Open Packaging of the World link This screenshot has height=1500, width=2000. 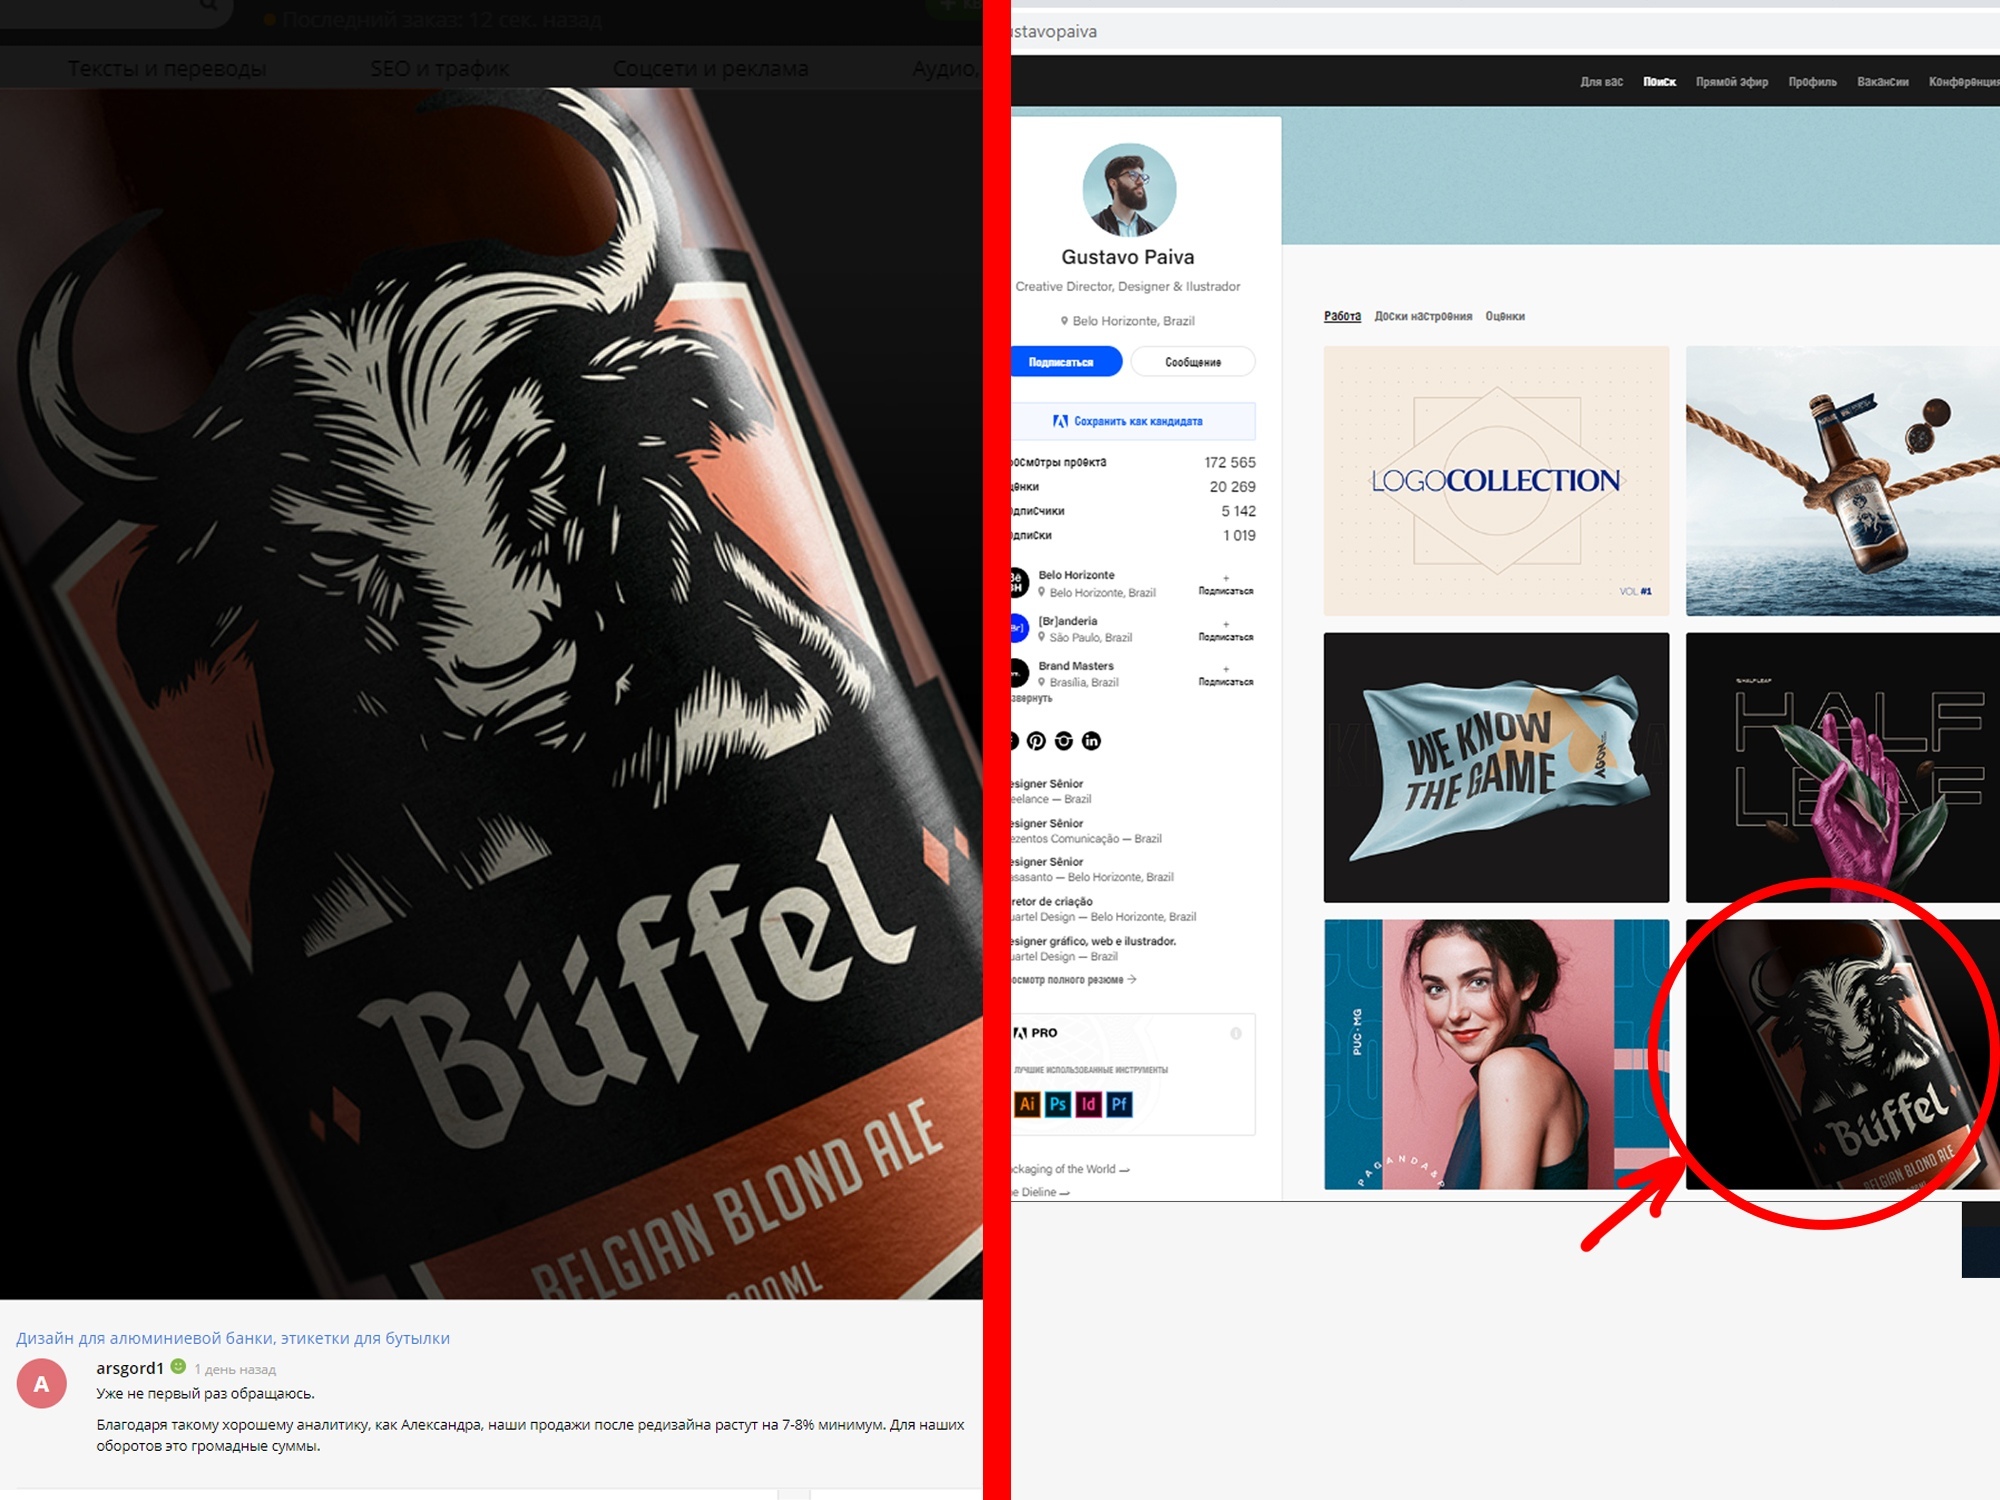coord(1070,1169)
